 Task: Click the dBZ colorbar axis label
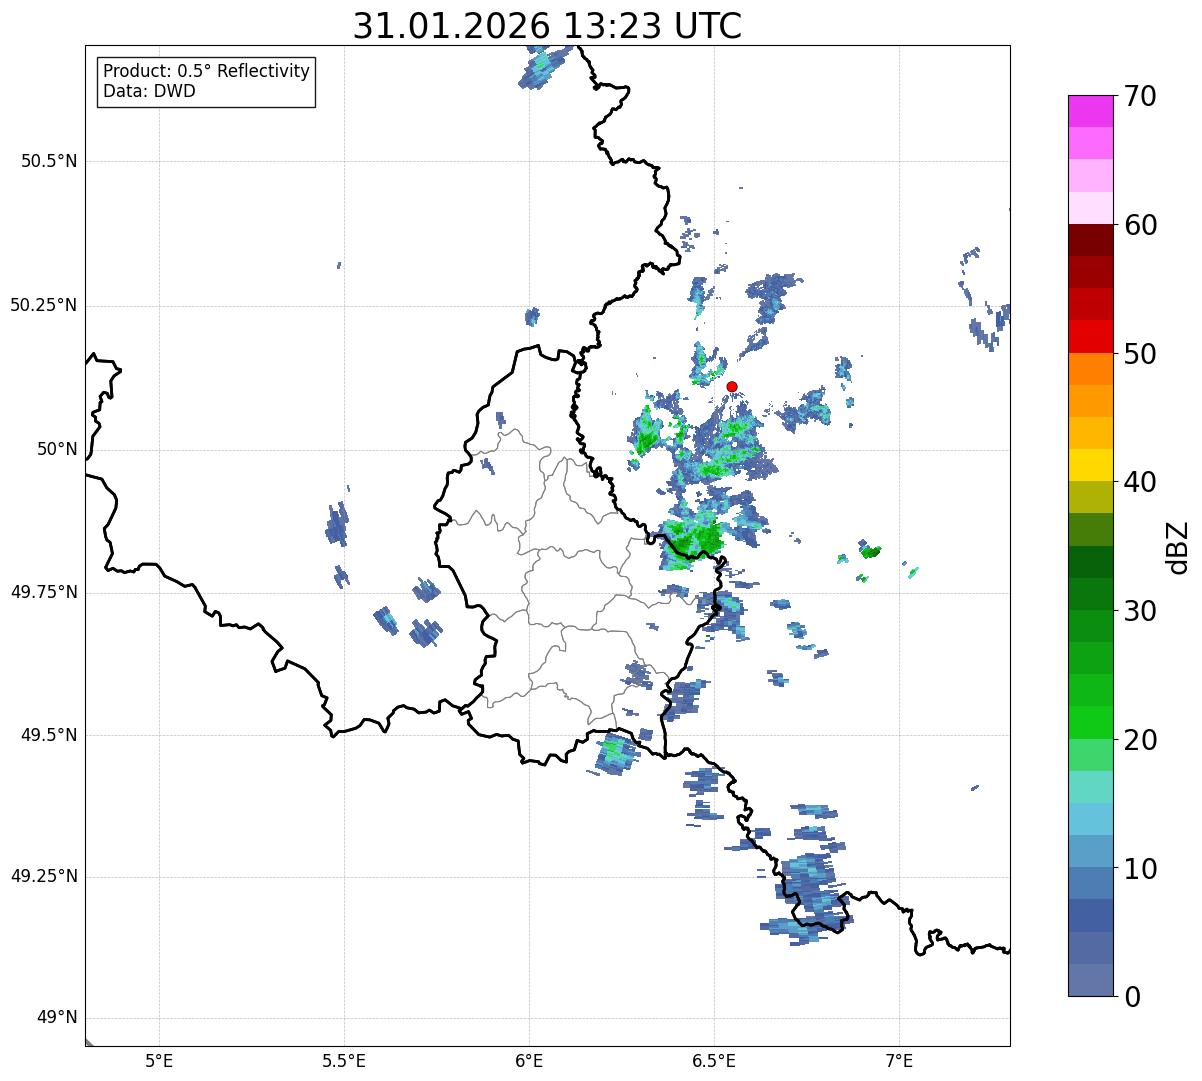pos(1178,546)
